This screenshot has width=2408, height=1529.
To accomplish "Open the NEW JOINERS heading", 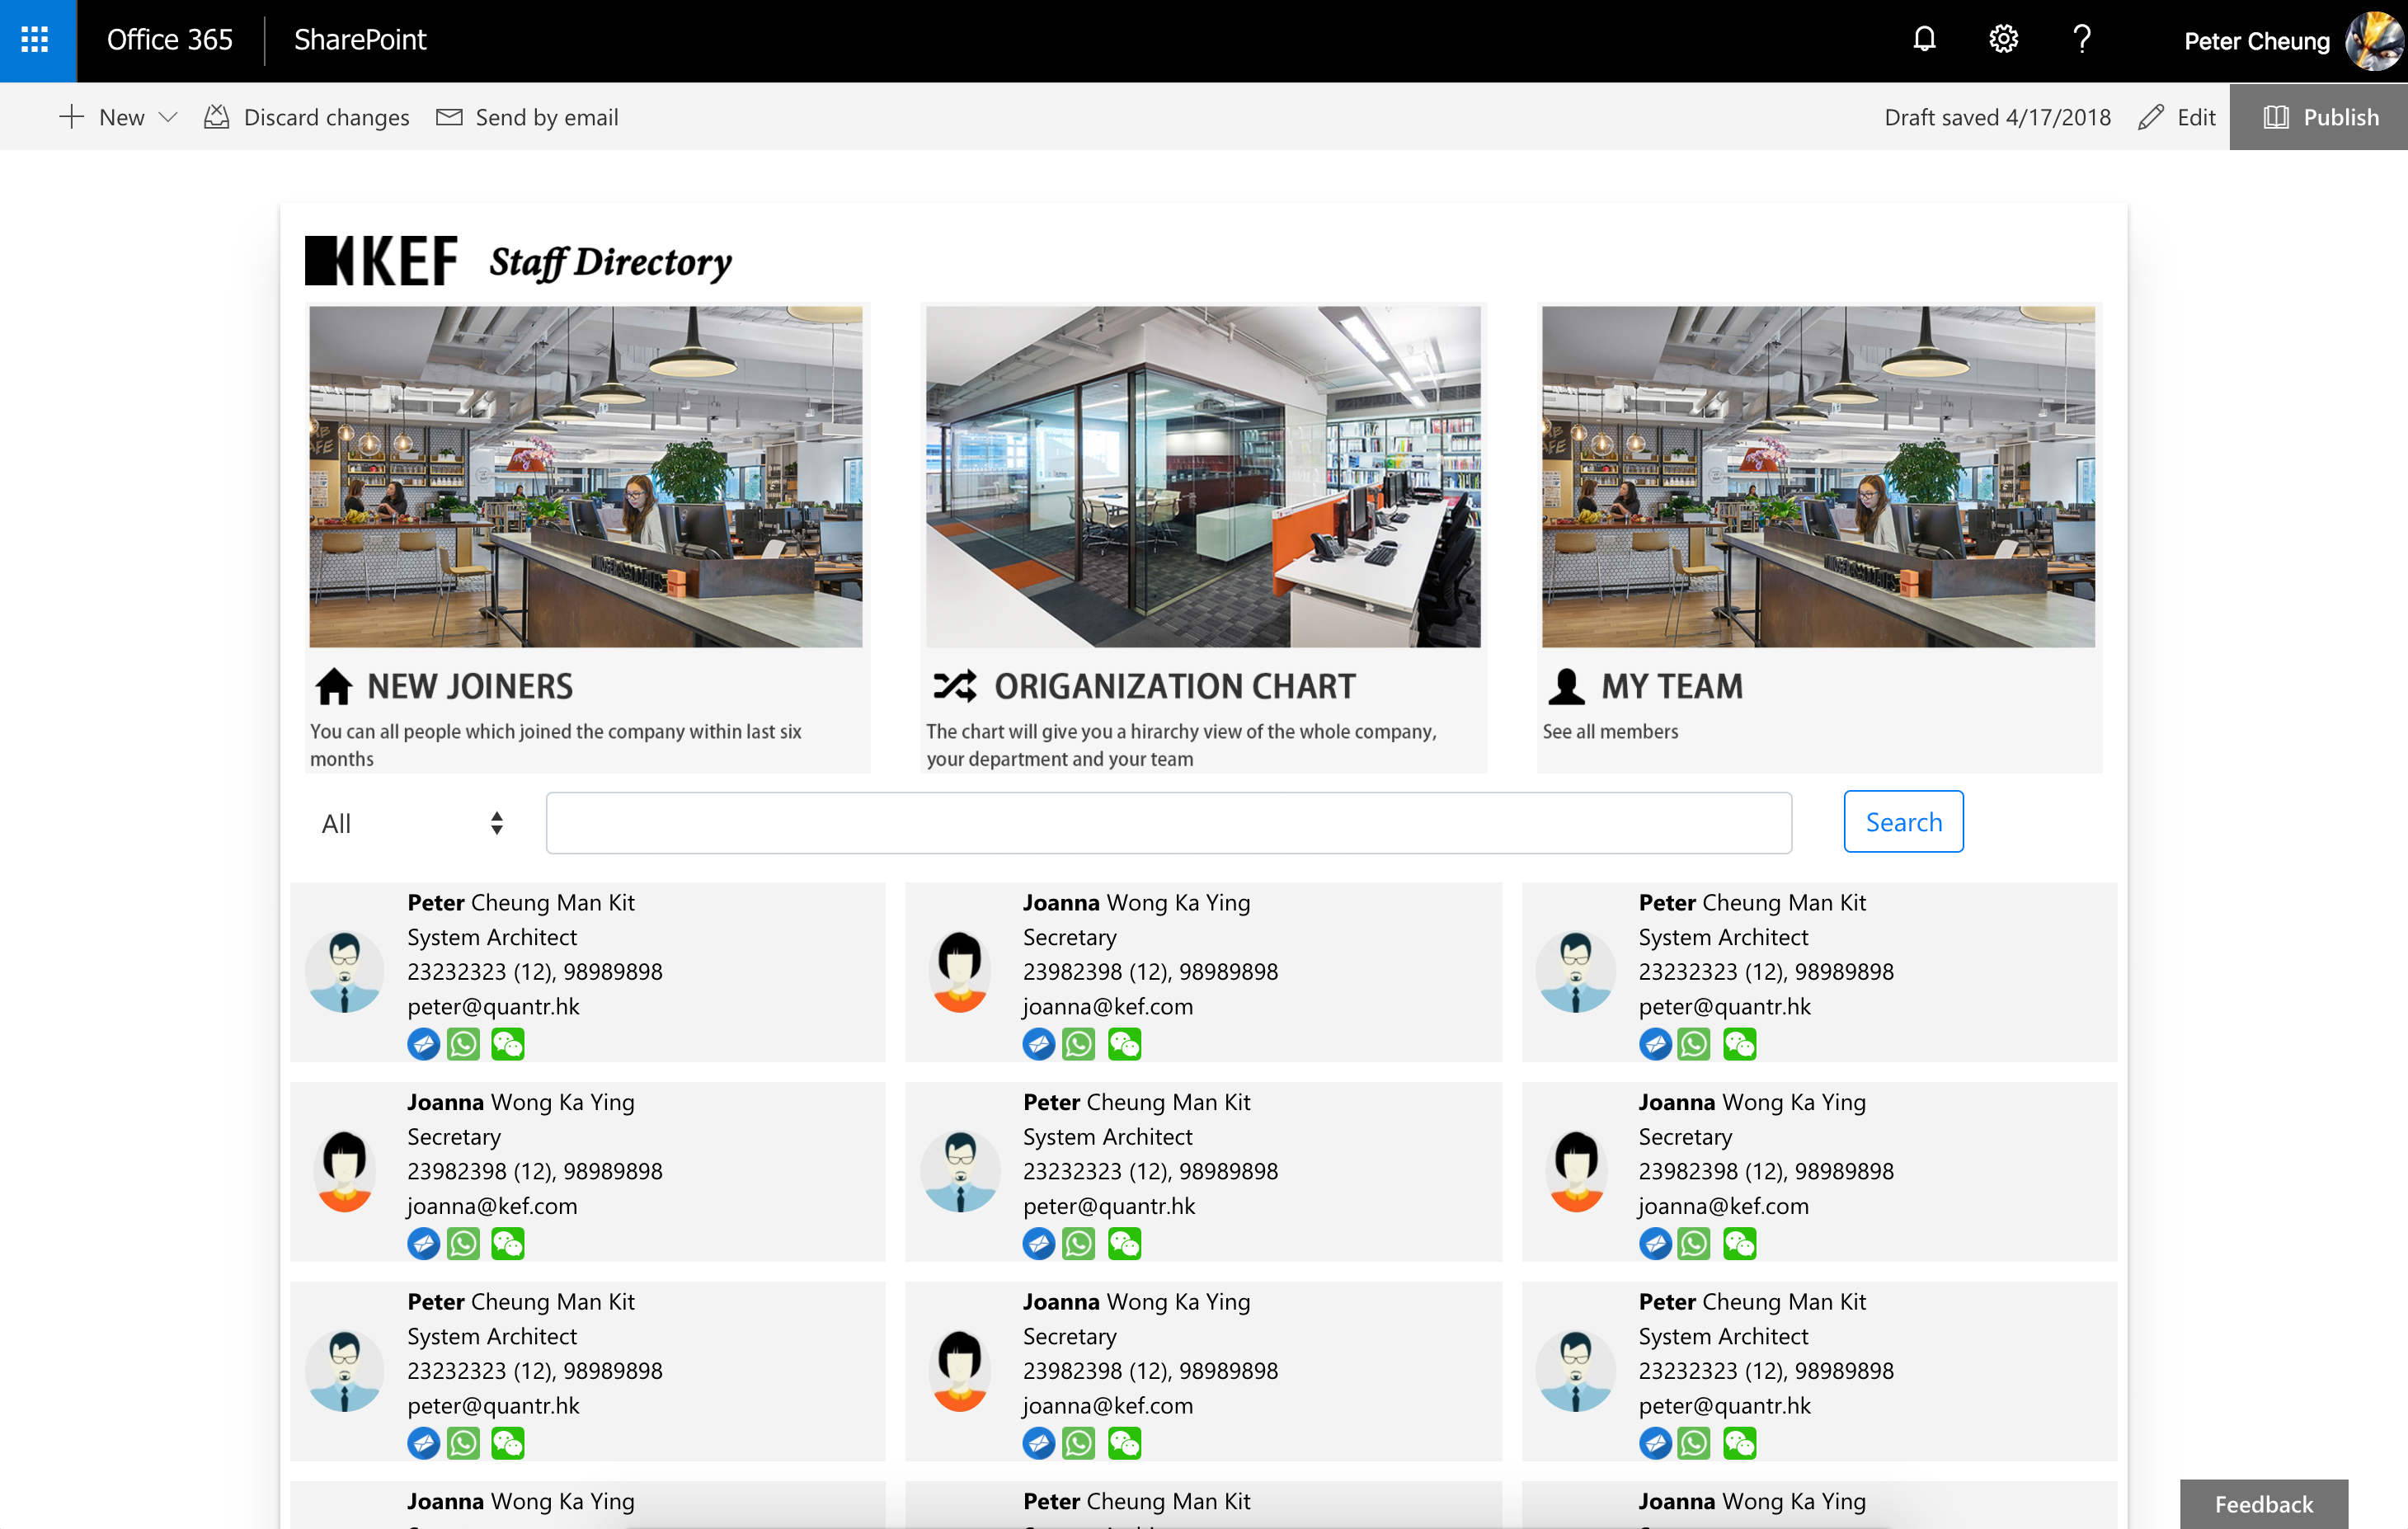I will point(470,686).
